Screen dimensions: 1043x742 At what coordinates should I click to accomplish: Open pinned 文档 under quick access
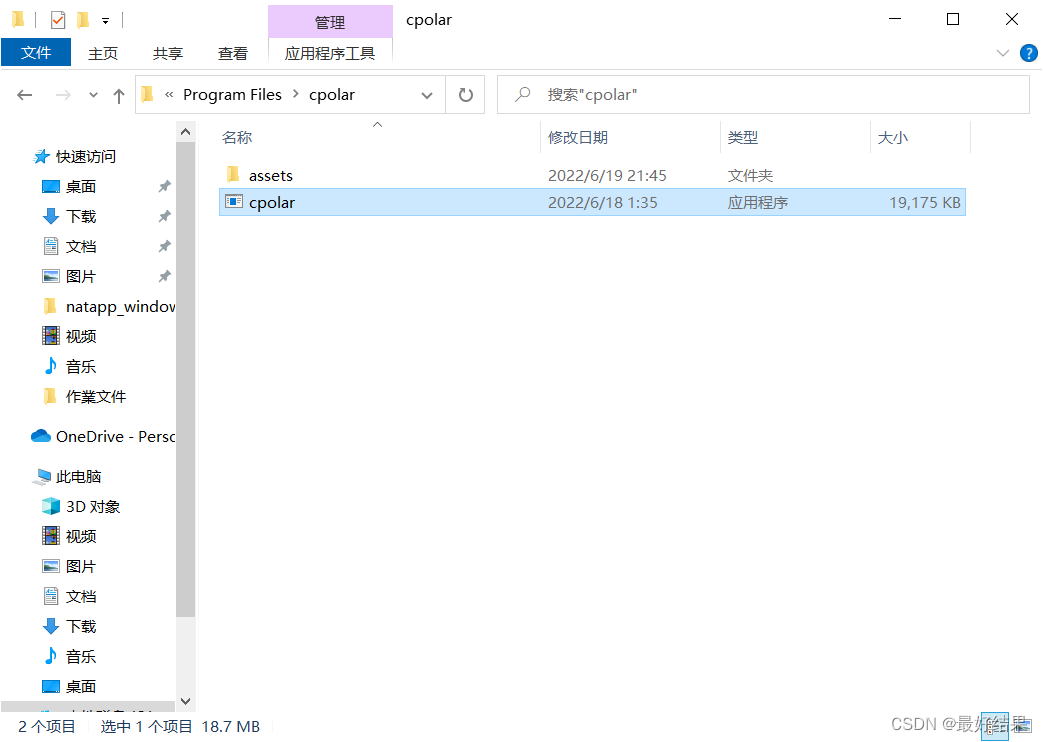click(80, 247)
